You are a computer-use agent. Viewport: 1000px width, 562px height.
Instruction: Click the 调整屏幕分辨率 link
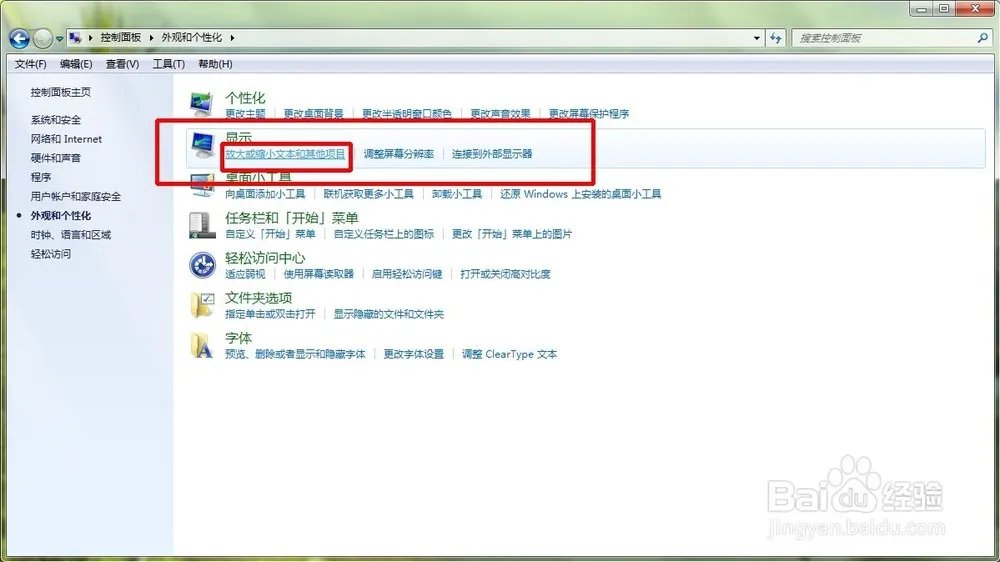[x=399, y=154]
